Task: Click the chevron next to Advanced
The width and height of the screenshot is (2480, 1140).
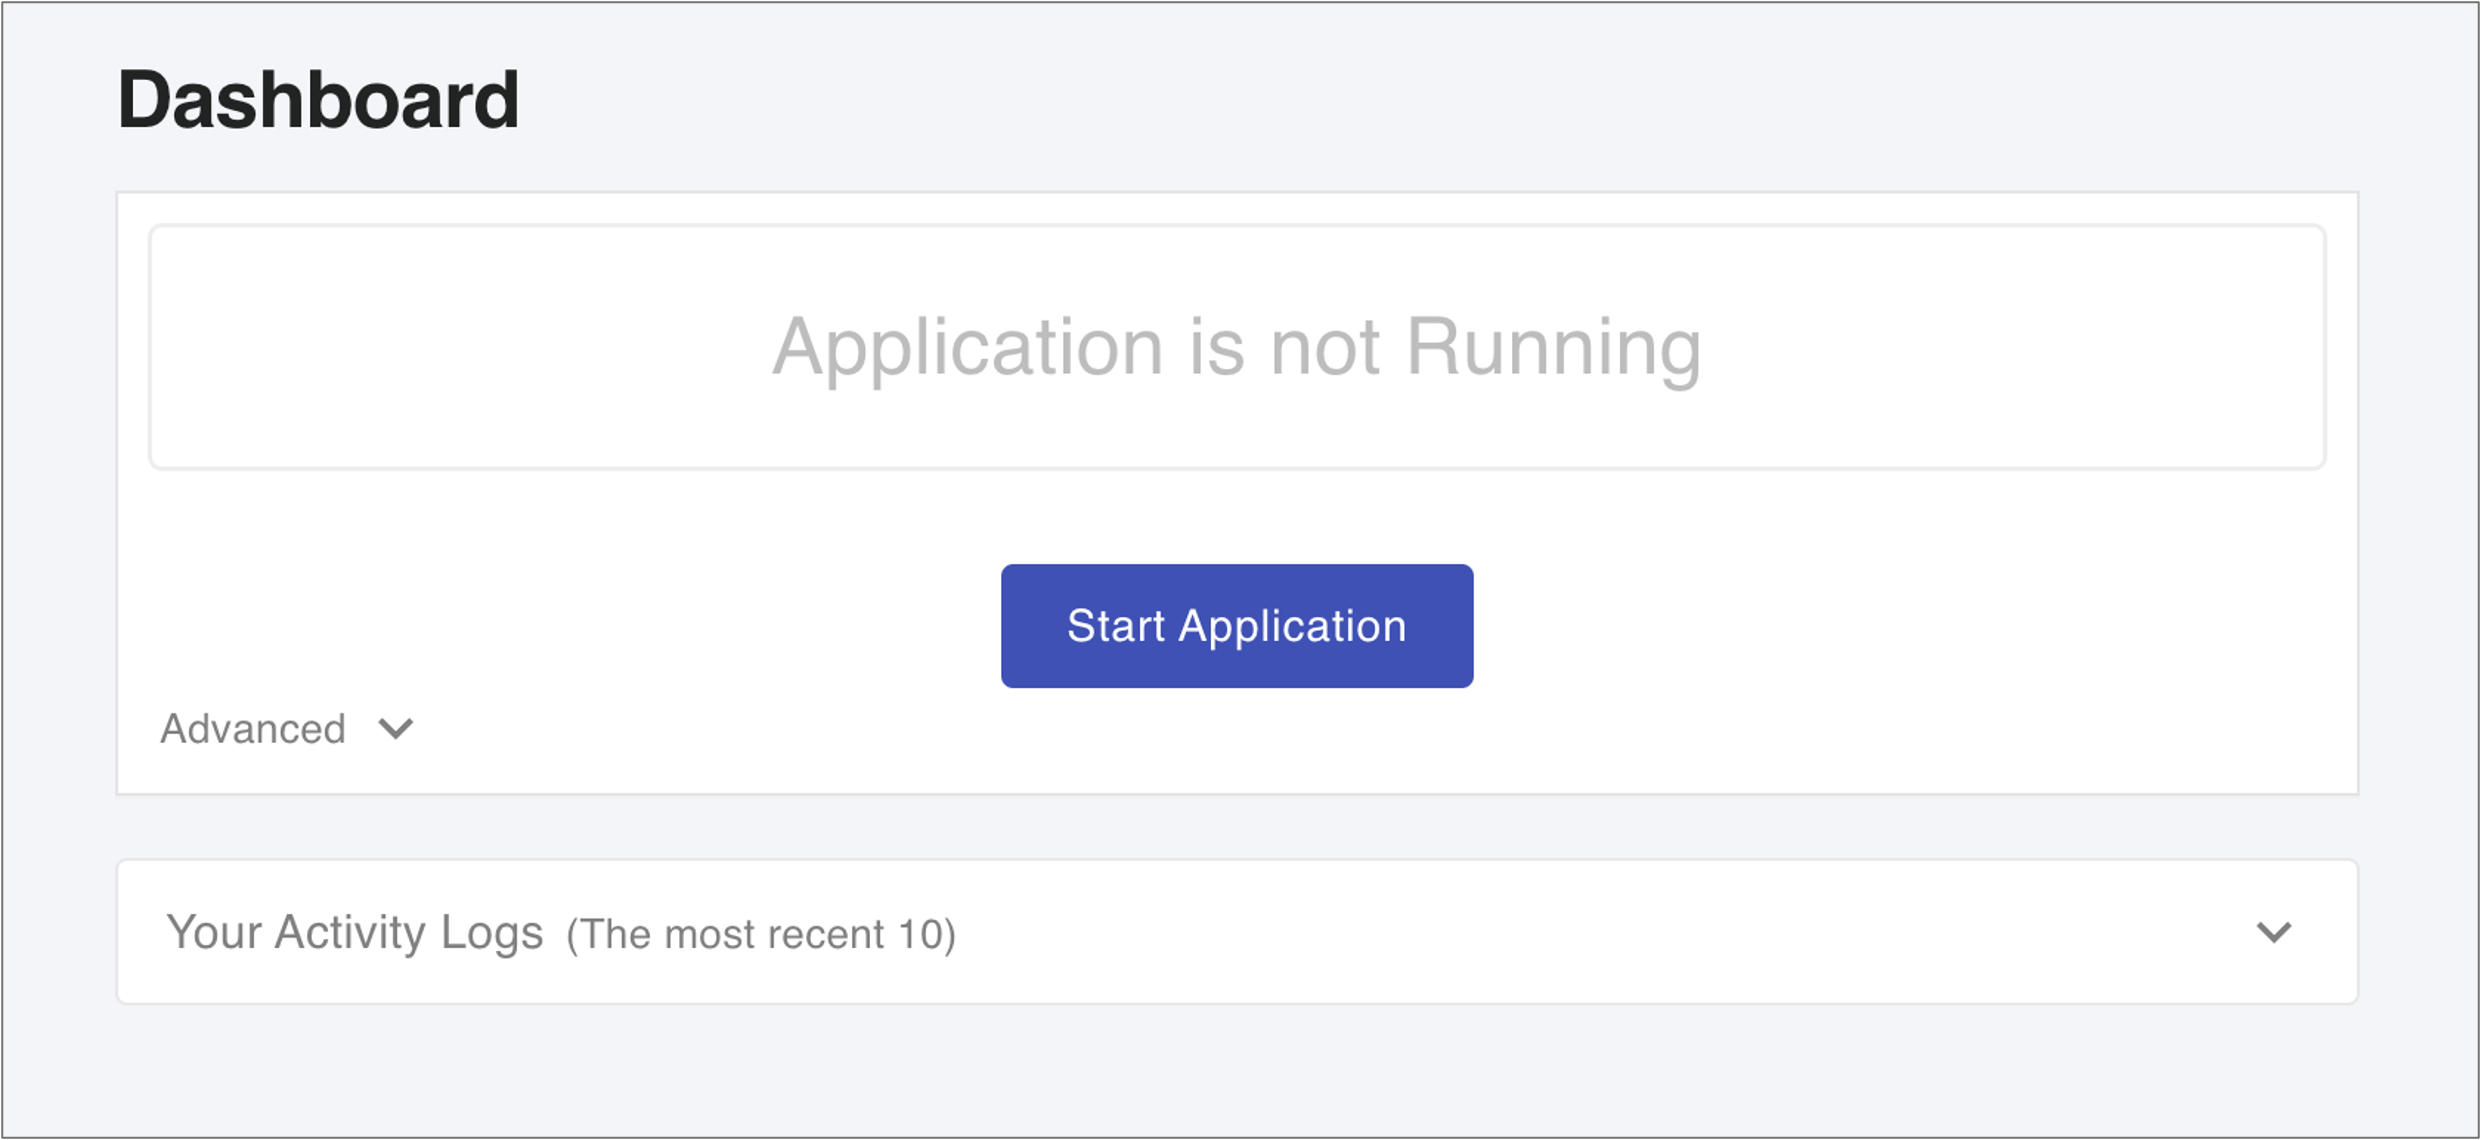Action: (396, 729)
